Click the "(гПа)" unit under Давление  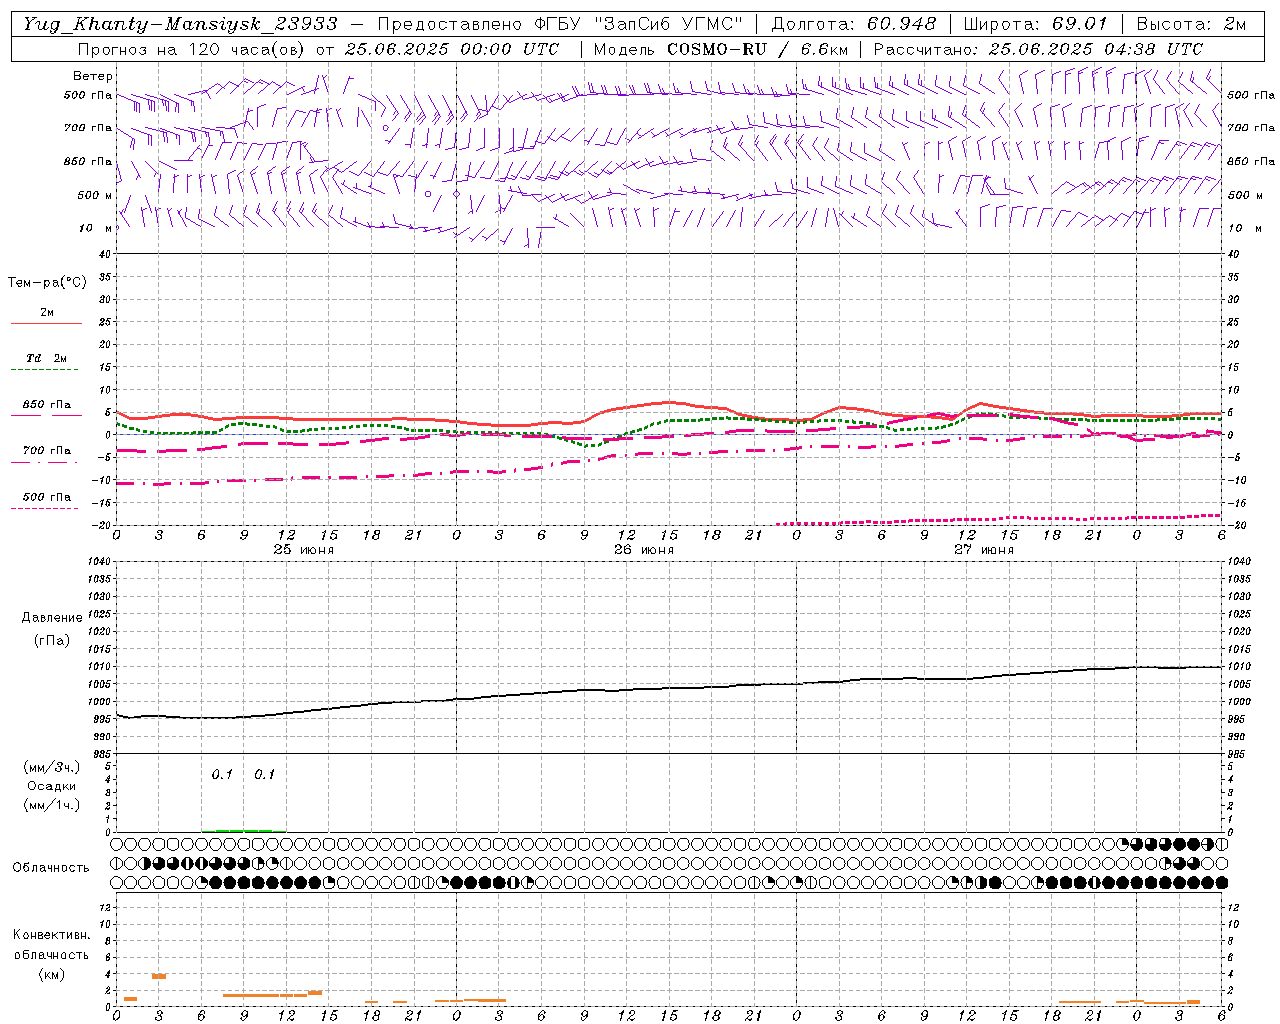coord(52,640)
